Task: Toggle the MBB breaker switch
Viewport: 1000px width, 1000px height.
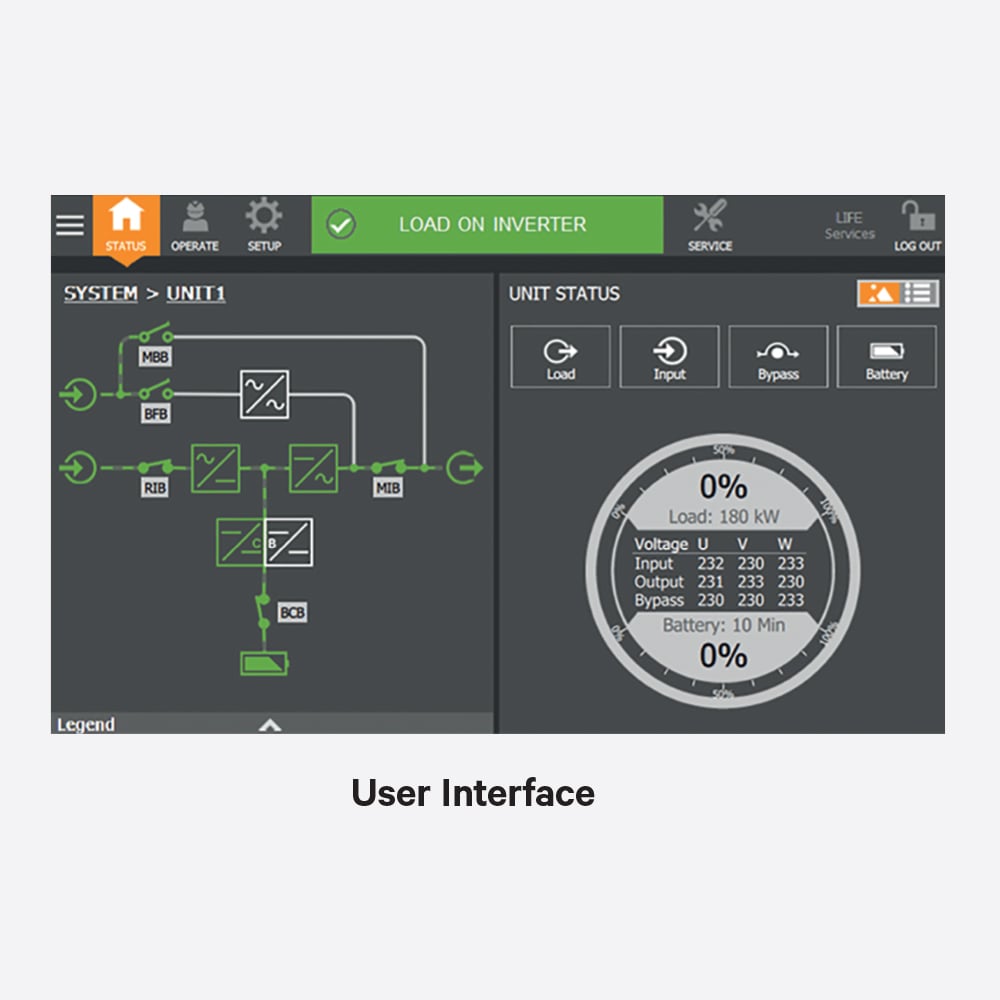Action: coord(156,337)
